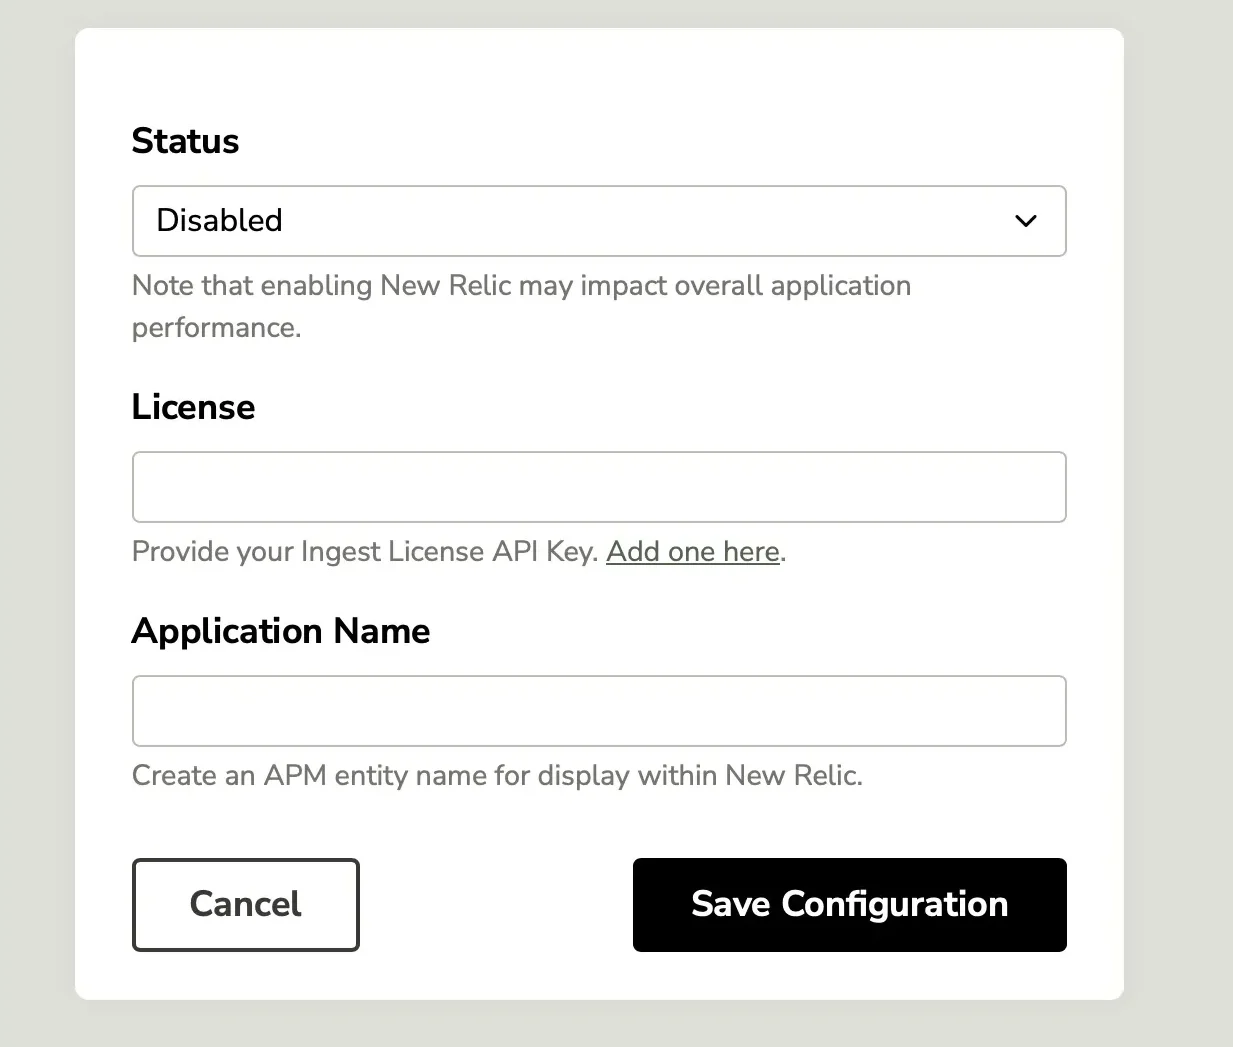The height and width of the screenshot is (1047, 1233).
Task: Click the dropdown arrow to view status options
Action: click(1026, 221)
